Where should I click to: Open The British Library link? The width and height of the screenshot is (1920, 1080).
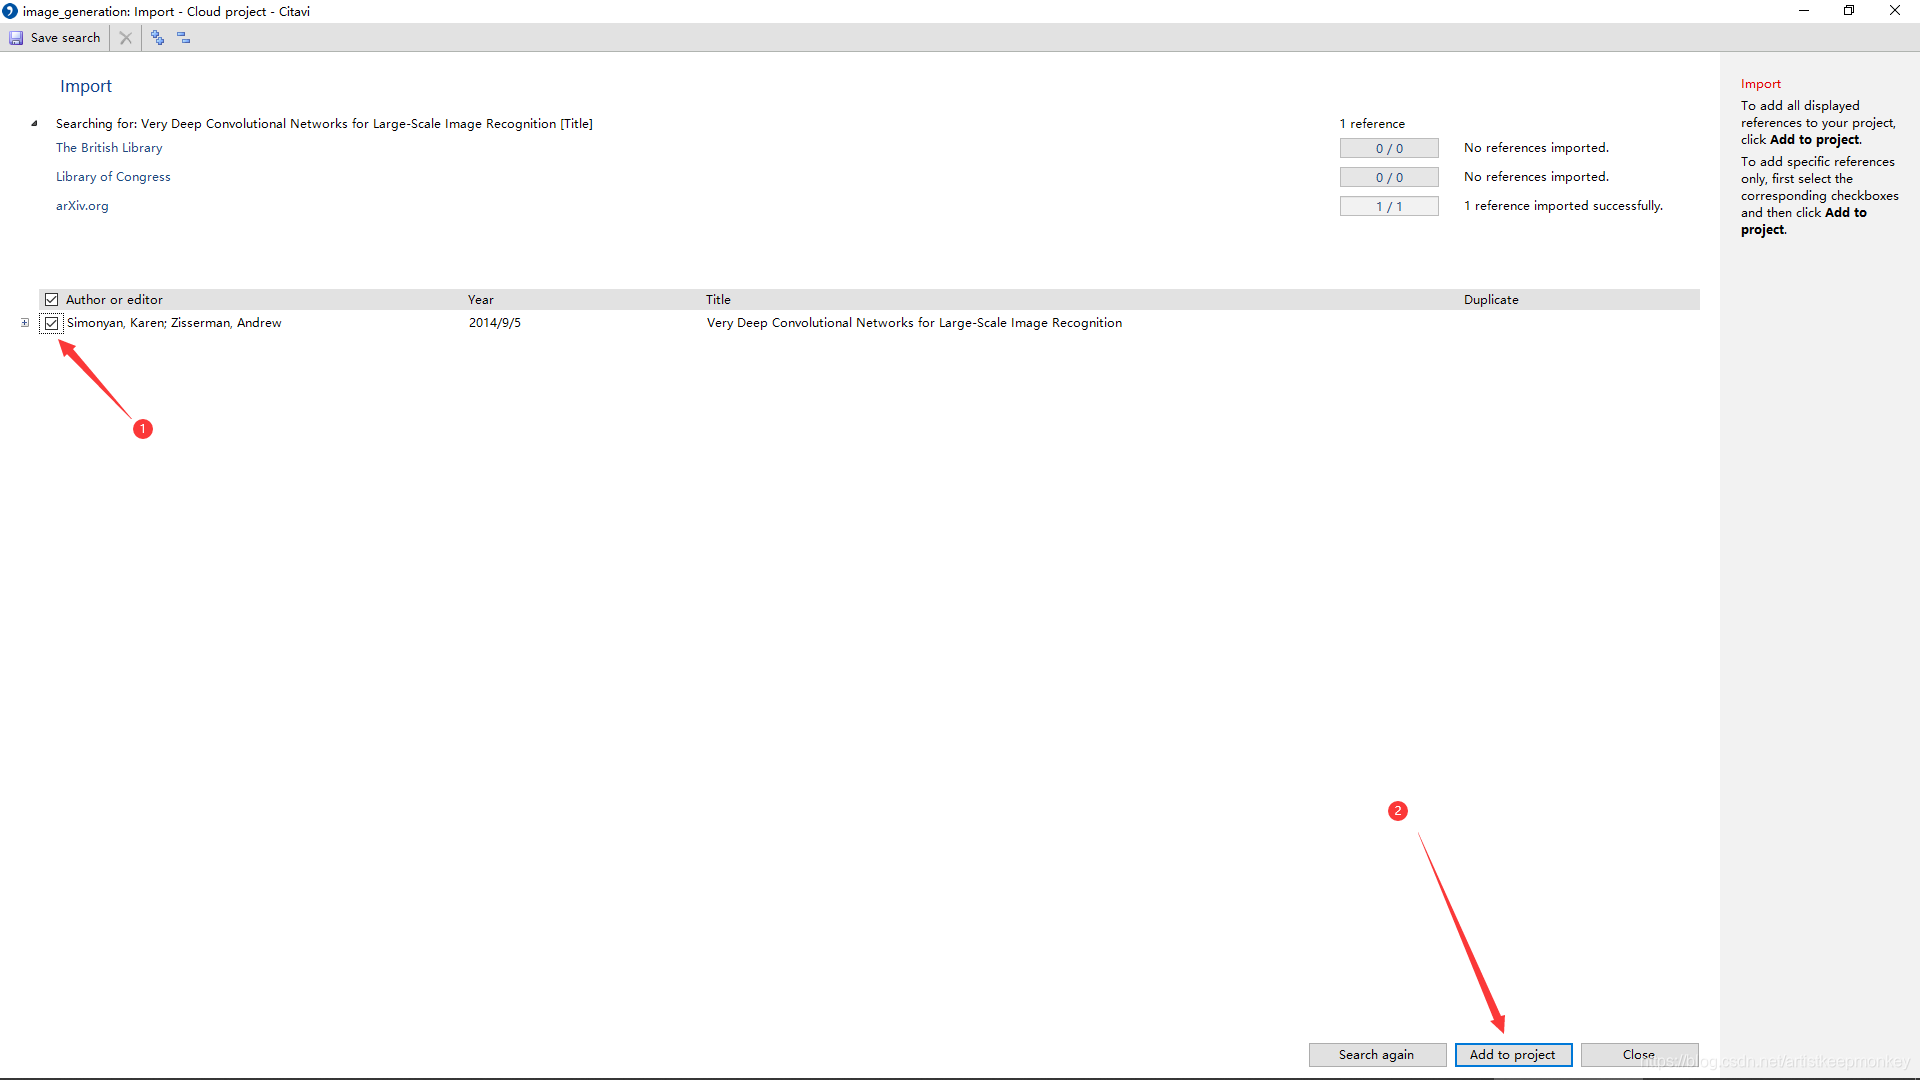[x=109, y=148]
